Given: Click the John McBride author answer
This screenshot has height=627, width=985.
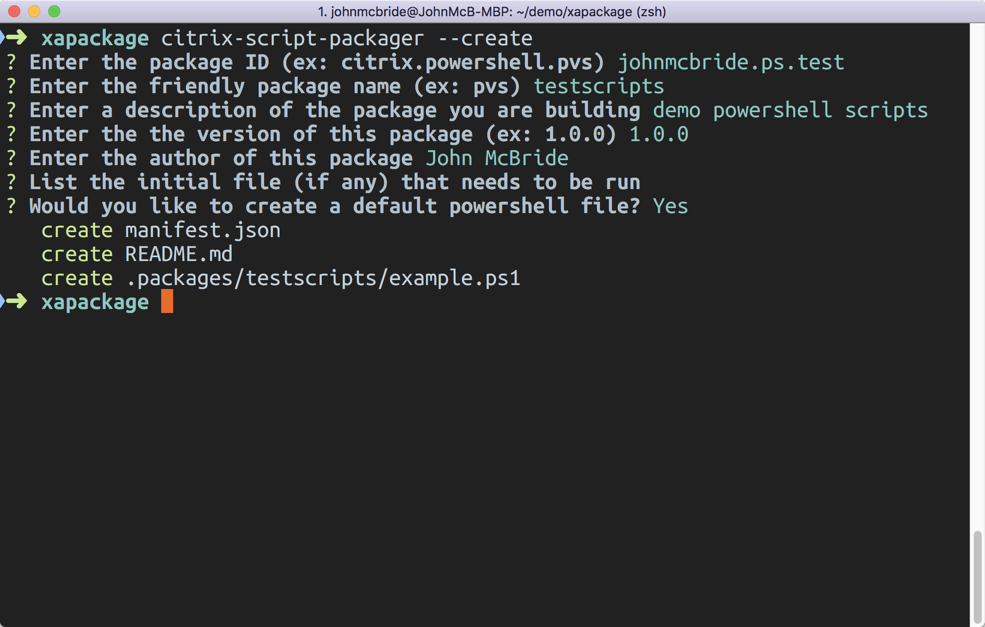Looking at the screenshot, I should 497,158.
